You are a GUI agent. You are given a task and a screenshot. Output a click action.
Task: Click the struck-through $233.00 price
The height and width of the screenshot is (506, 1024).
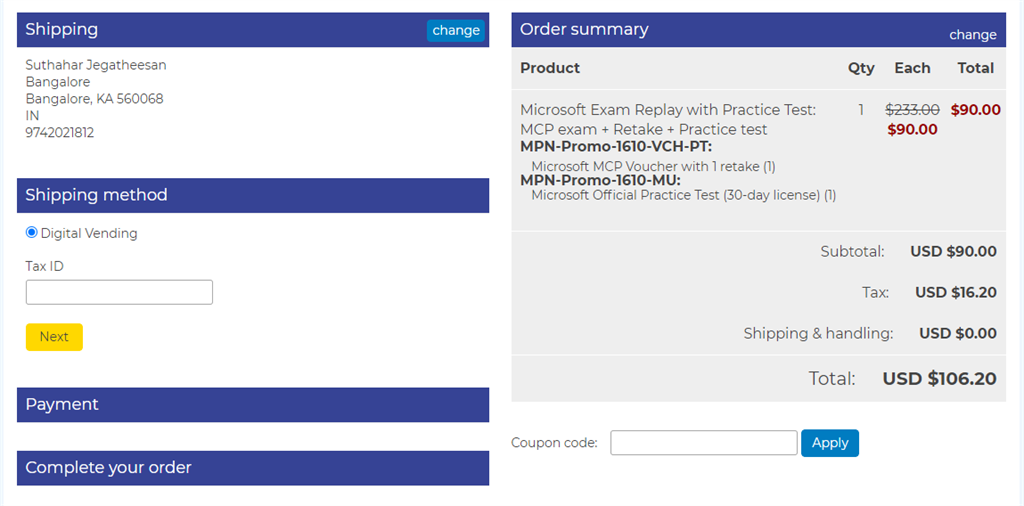coord(912,110)
